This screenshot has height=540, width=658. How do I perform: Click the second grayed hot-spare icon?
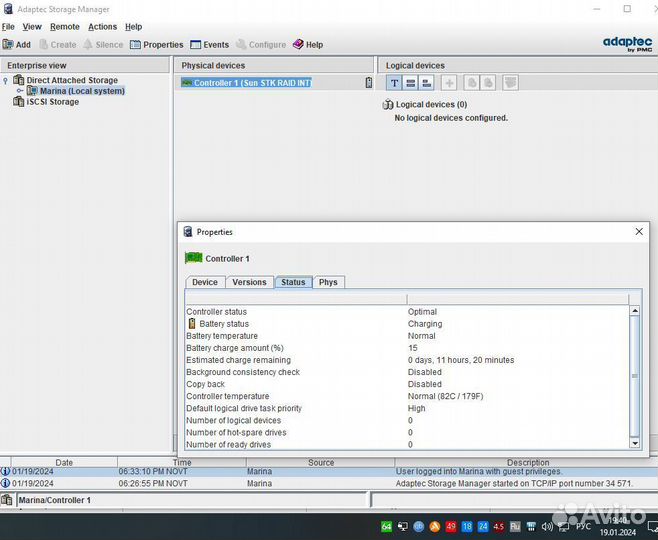[488, 83]
